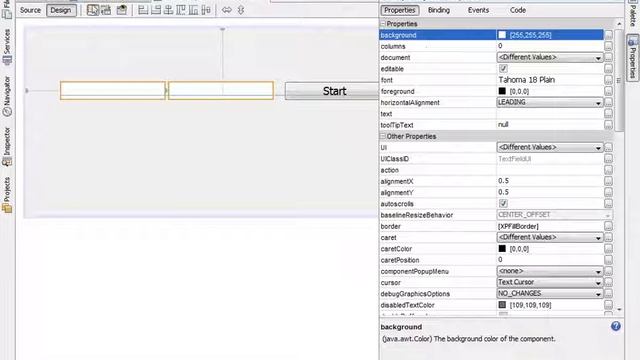Viewport: 640px width, 360px height.
Task: Click the columns value field
Action: [x=550, y=46]
